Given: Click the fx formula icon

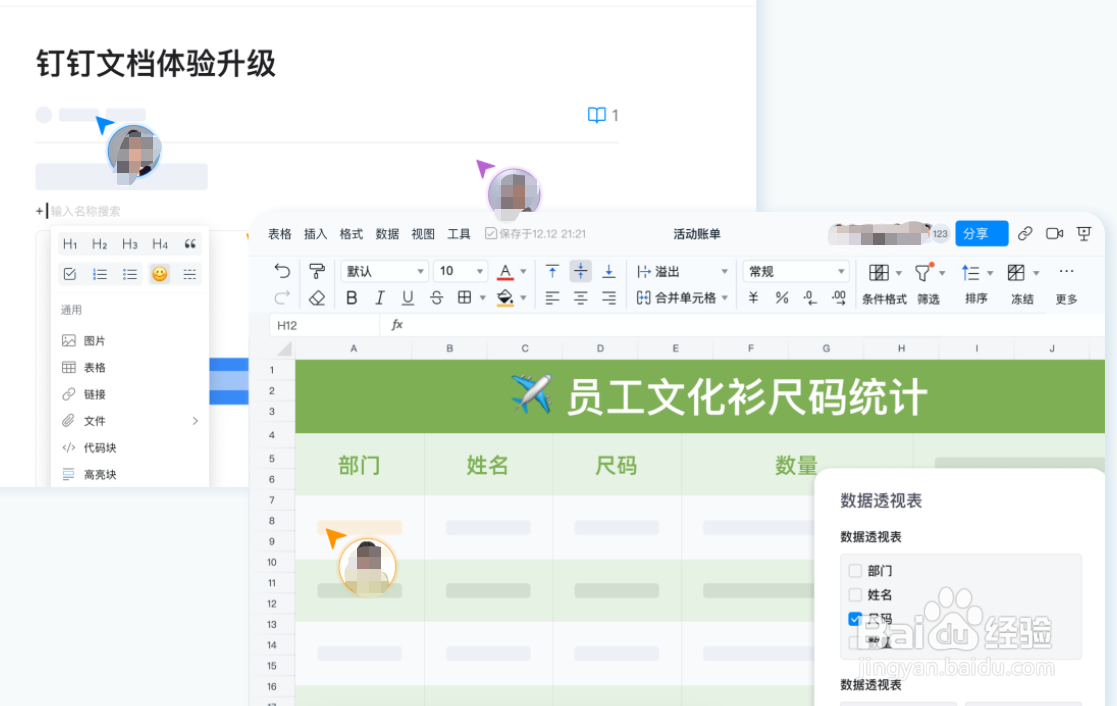Looking at the screenshot, I should pyautogui.click(x=397, y=325).
